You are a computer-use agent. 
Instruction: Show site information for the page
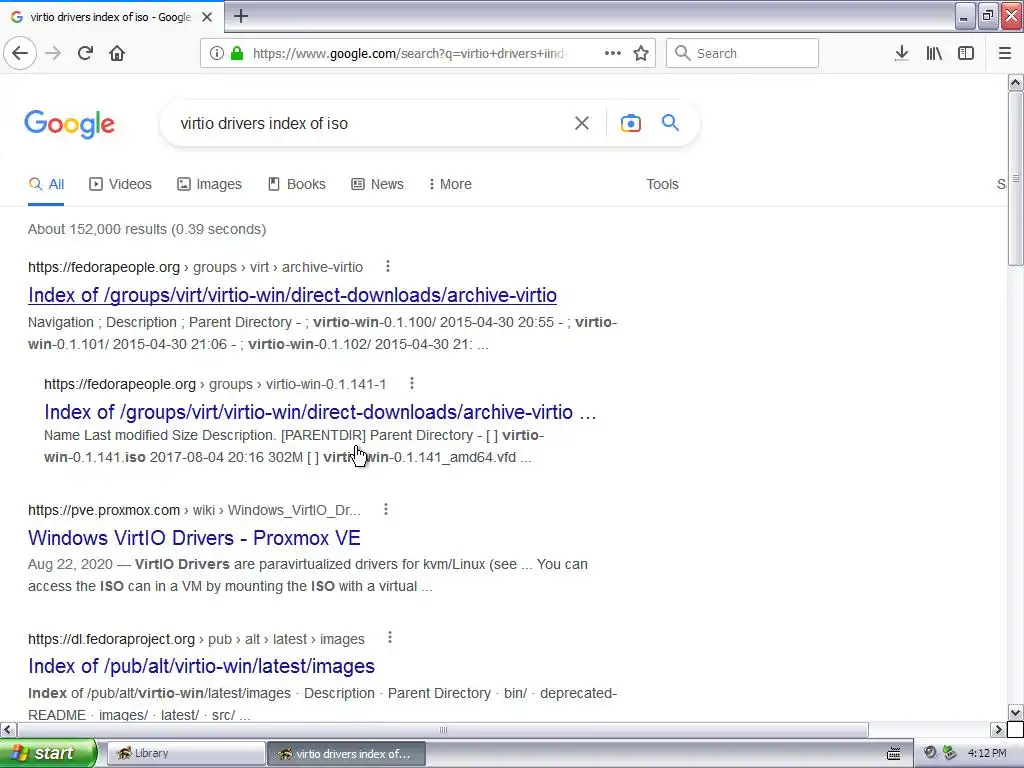[216, 53]
